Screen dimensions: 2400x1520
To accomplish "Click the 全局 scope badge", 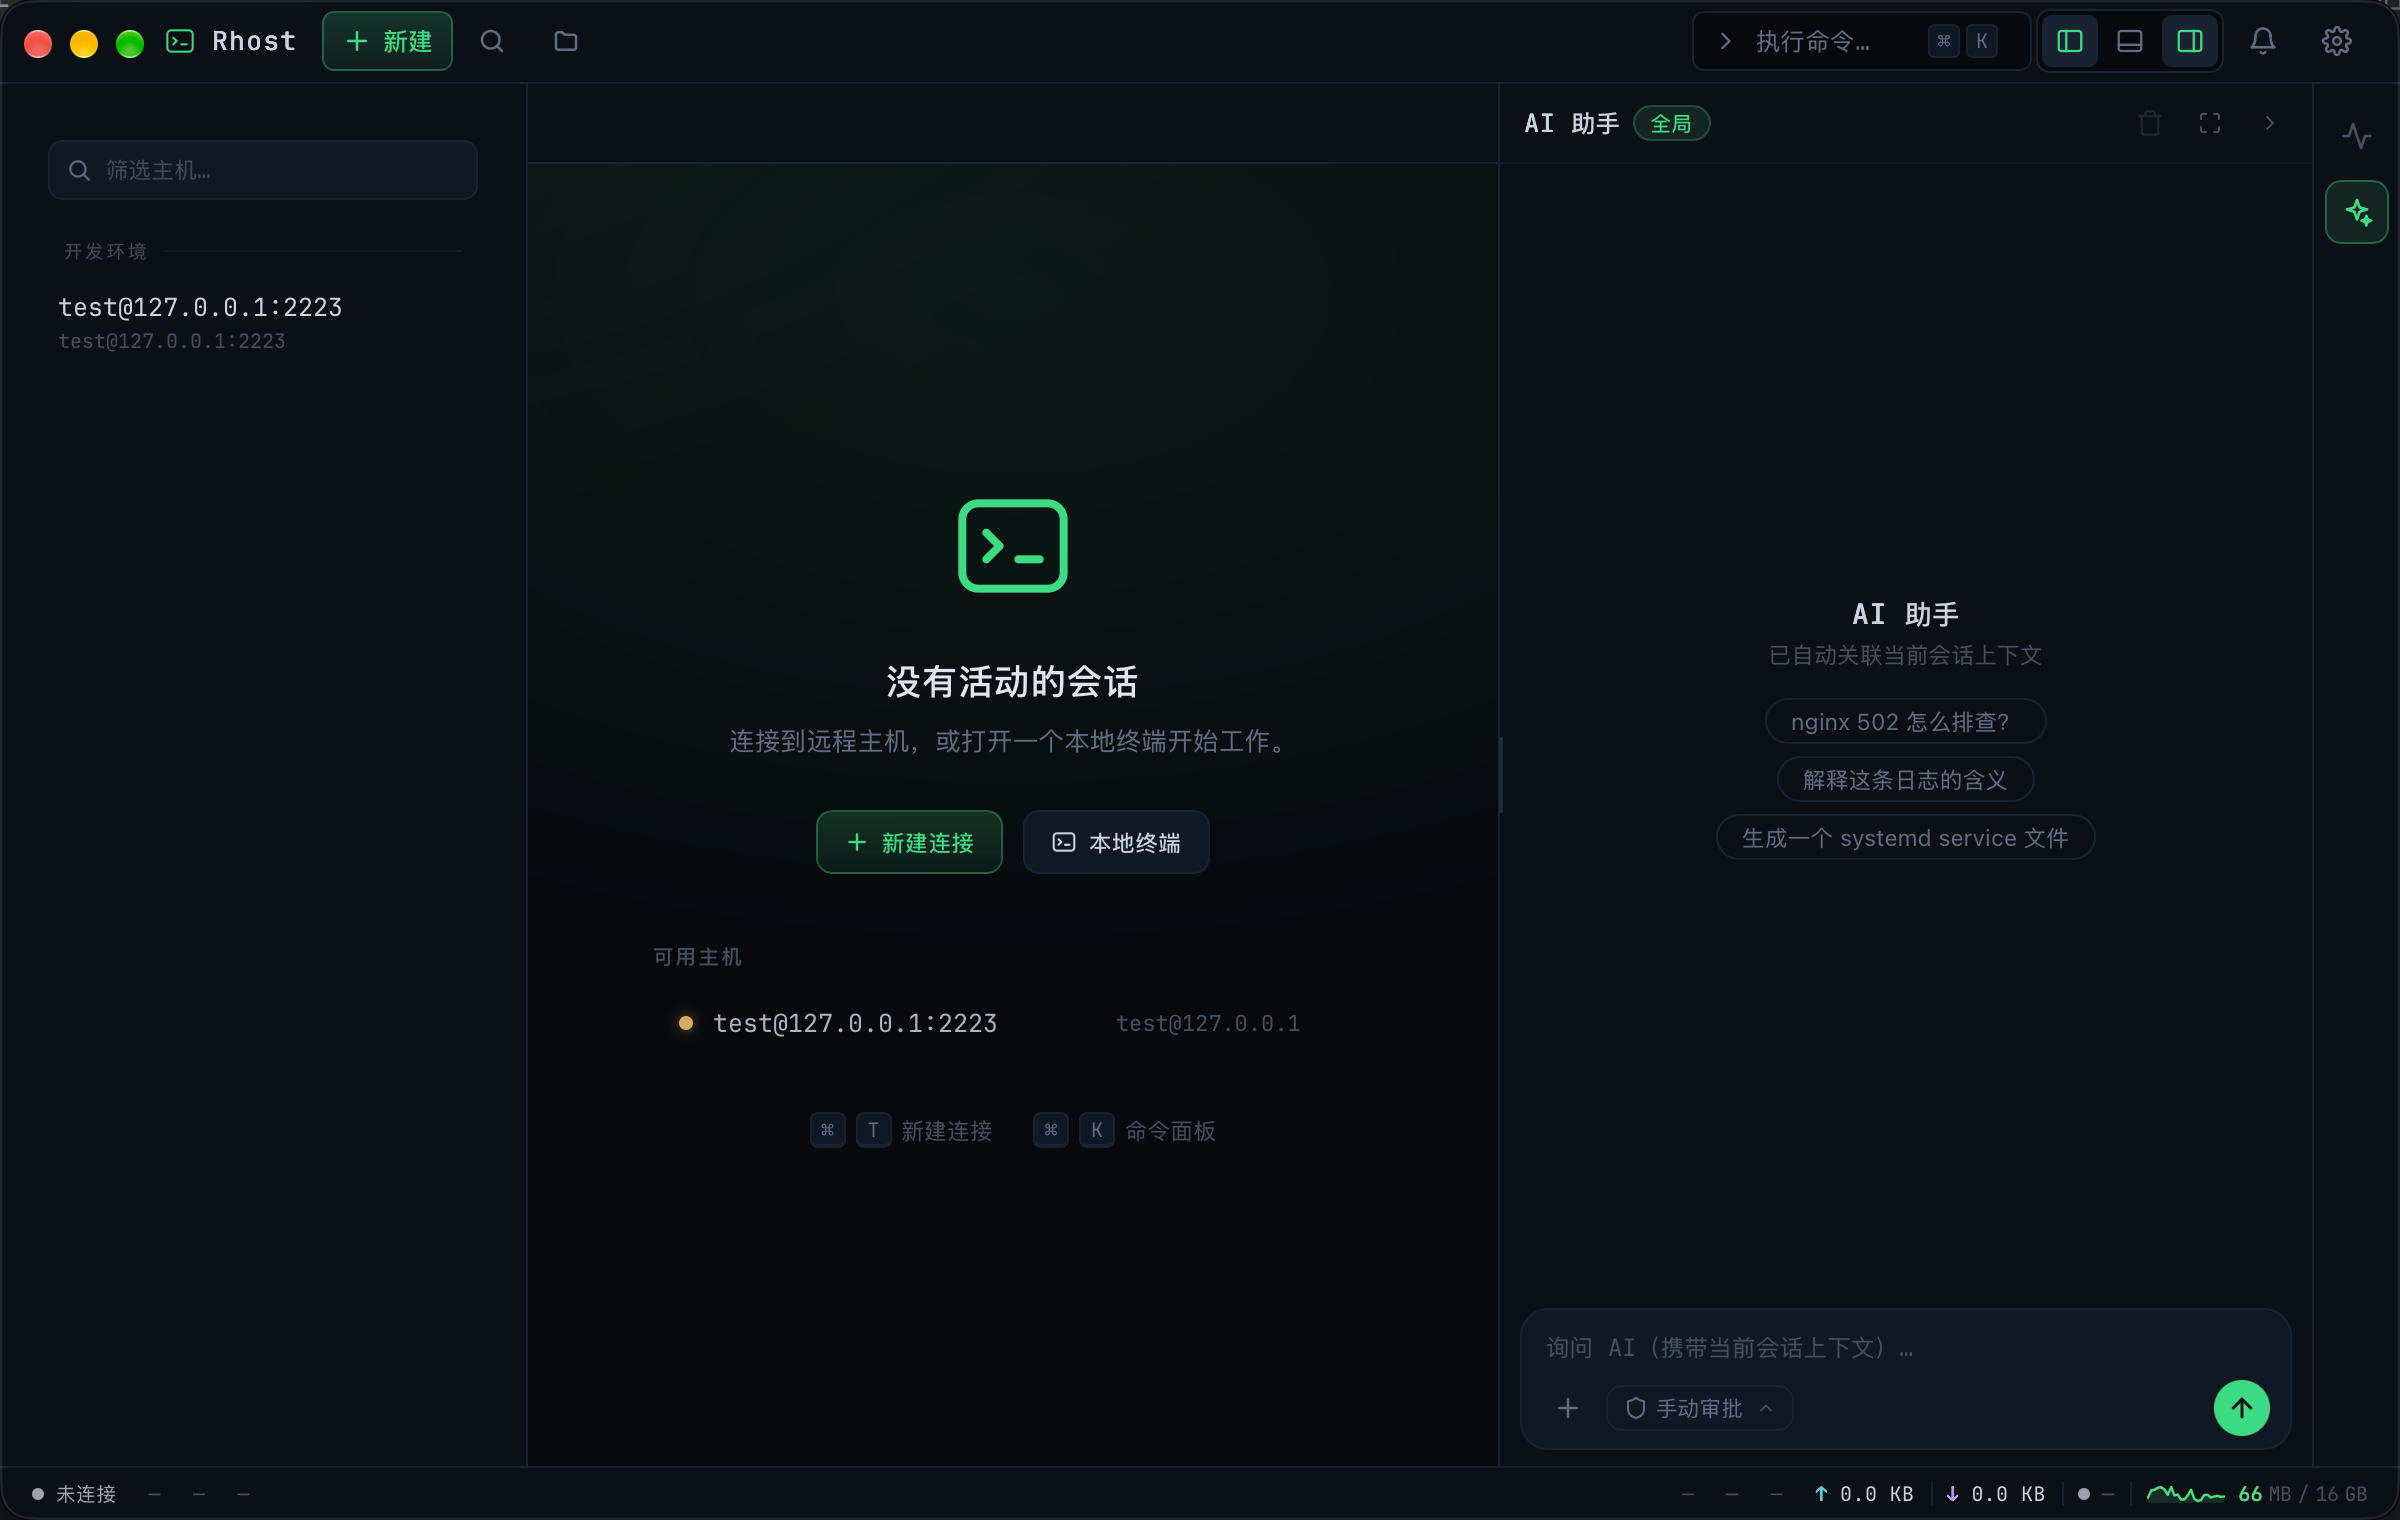I will 1671,123.
